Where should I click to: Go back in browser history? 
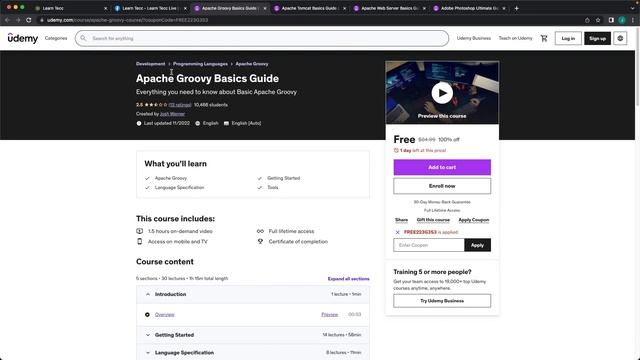pos(7,20)
